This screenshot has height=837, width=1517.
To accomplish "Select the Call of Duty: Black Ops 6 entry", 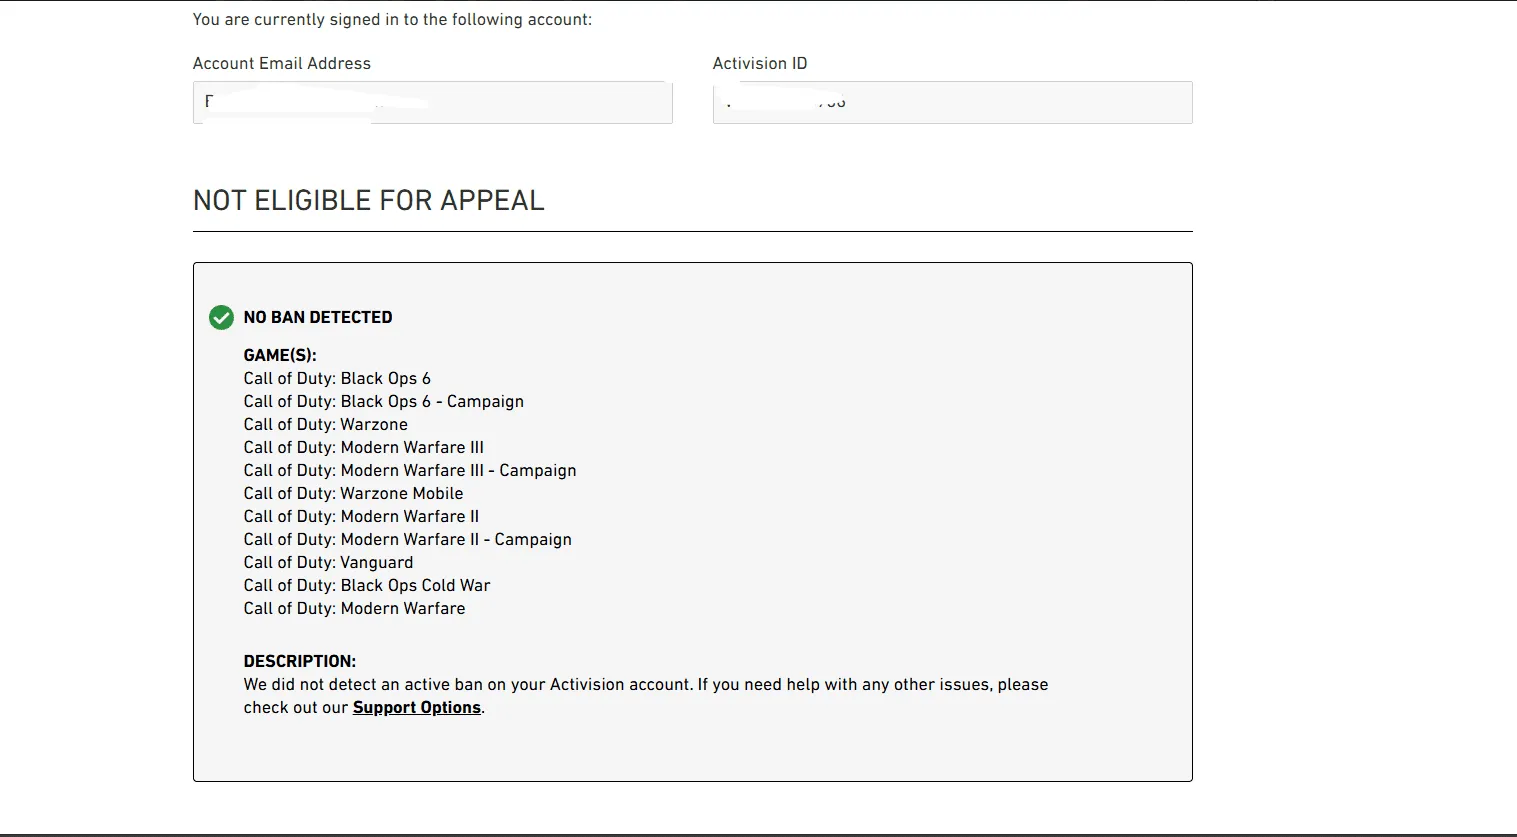I will click(x=337, y=378).
